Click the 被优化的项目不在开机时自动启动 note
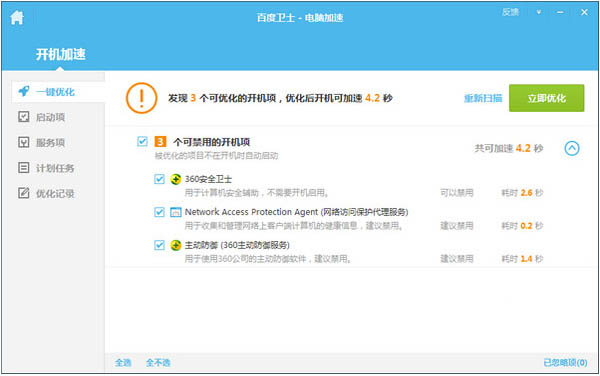The width and height of the screenshot is (600, 376). (x=216, y=156)
